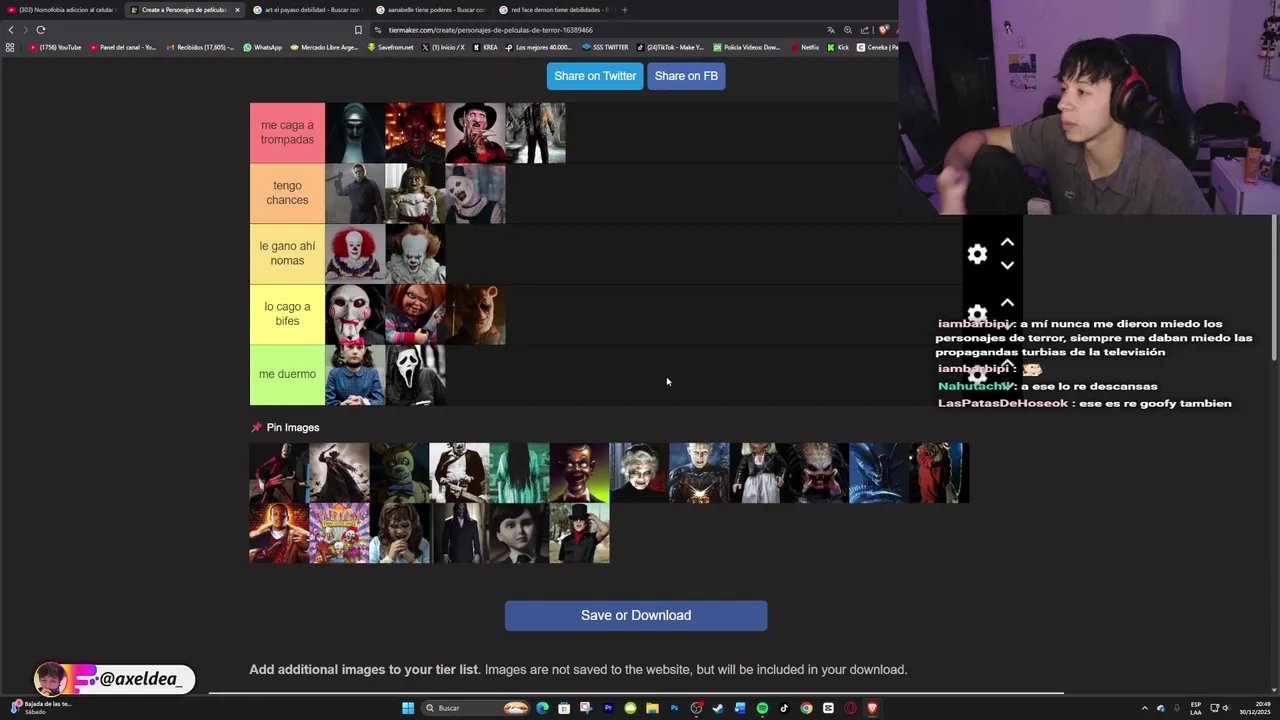Open the WhatsApp bookmark
This screenshot has width=1280, height=720.
(263, 47)
